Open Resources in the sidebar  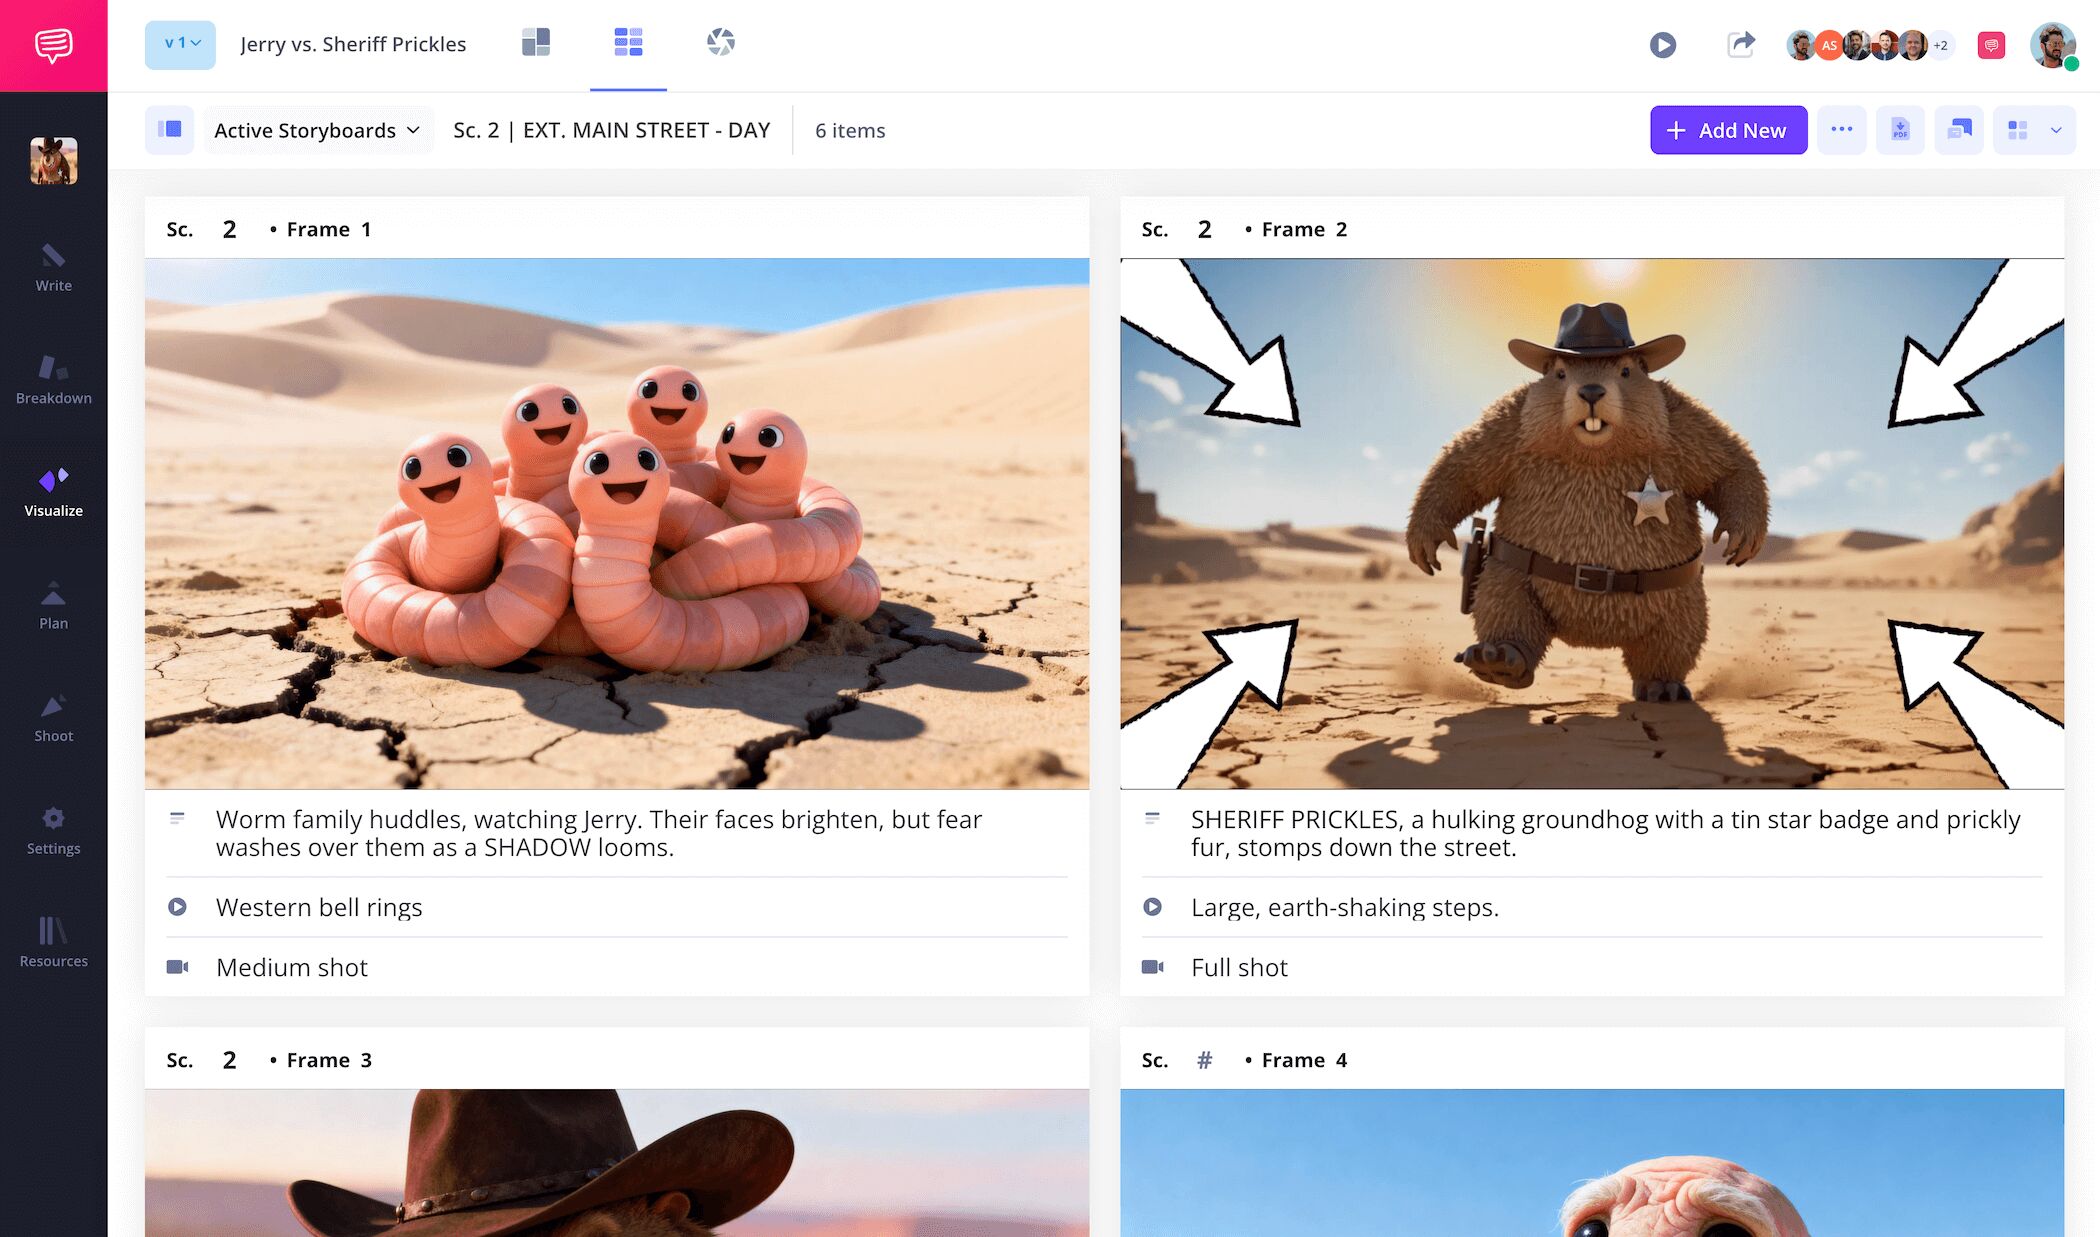tap(53, 943)
